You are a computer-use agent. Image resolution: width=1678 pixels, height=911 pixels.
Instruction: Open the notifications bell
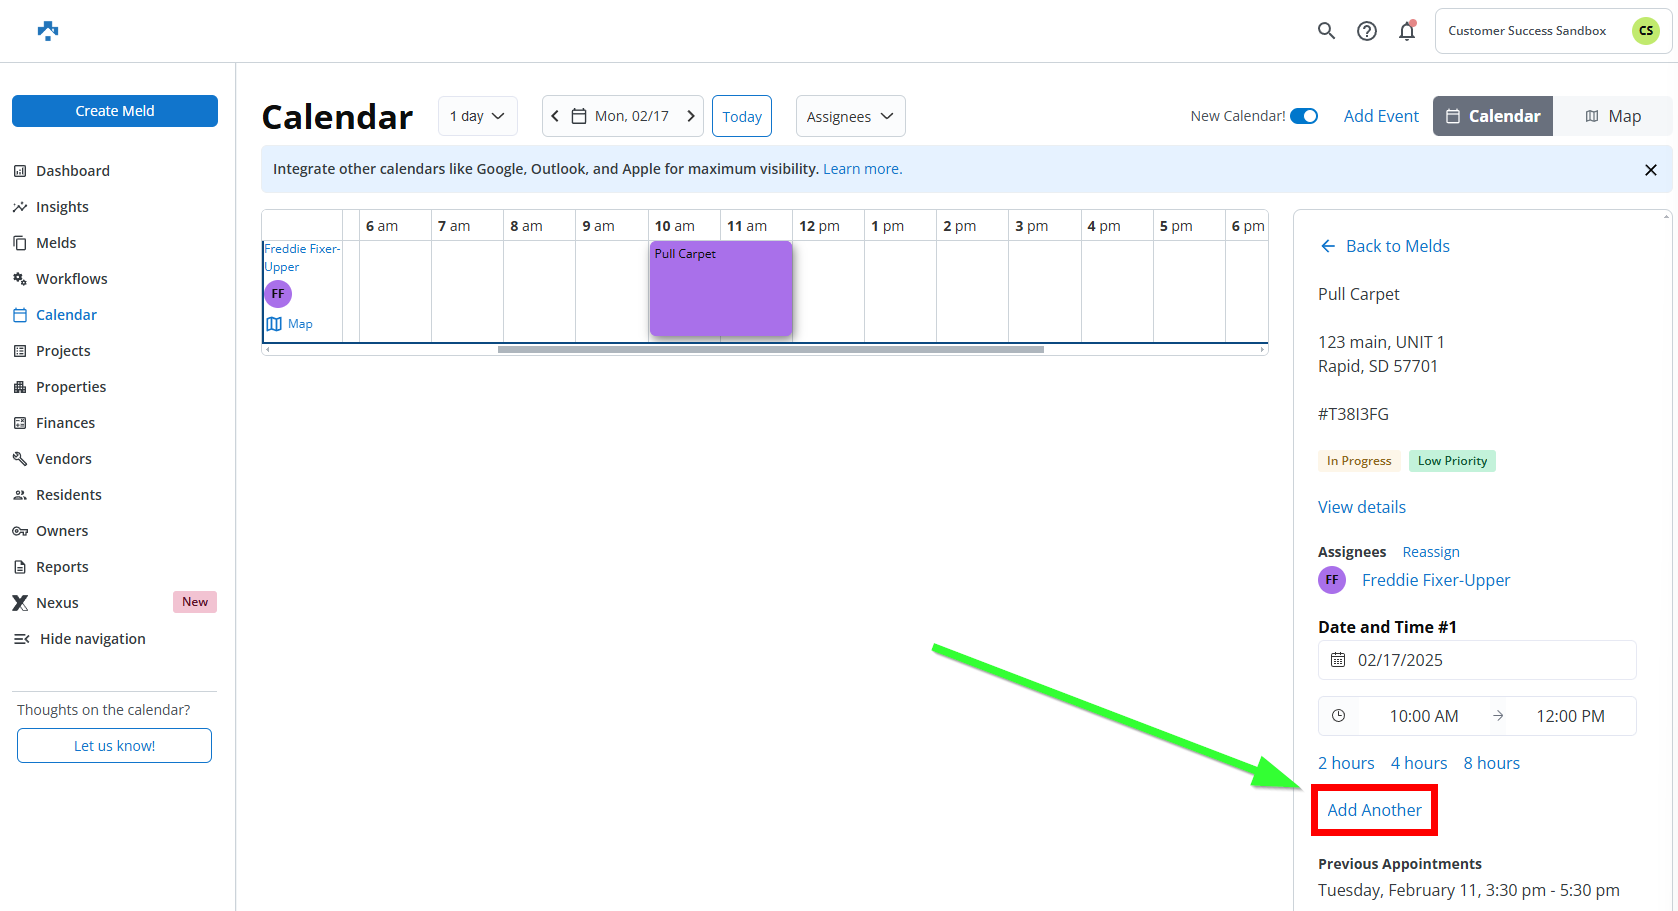pyautogui.click(x=1407, y=31)
